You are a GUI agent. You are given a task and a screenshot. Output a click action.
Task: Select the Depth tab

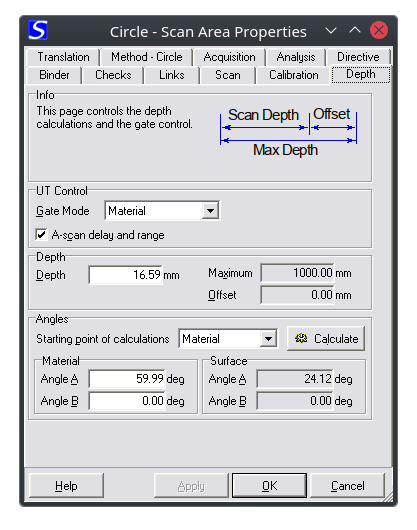[x=361, y=74]
